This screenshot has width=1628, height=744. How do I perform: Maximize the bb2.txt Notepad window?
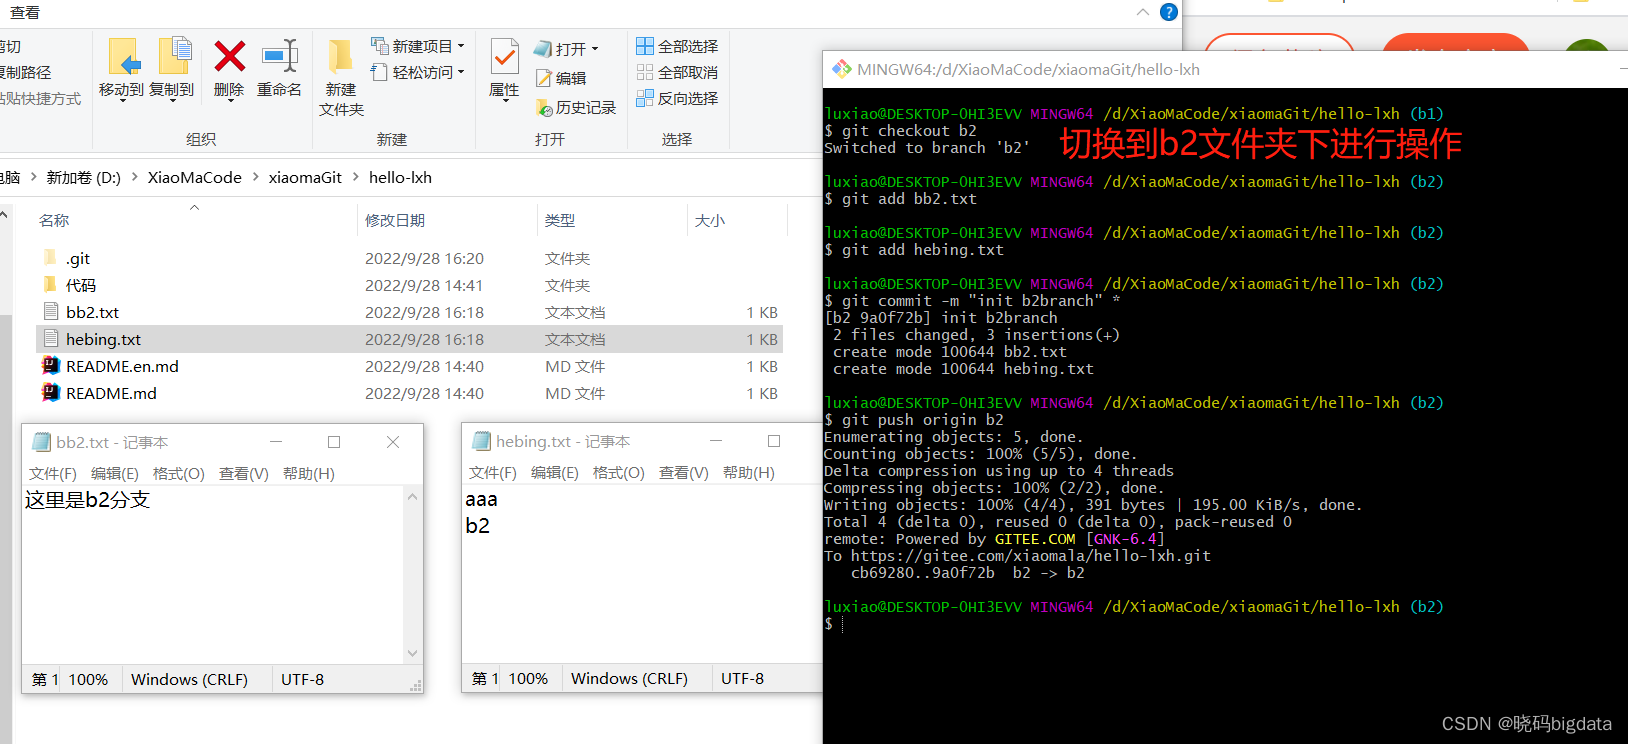(x=334, y=442)
